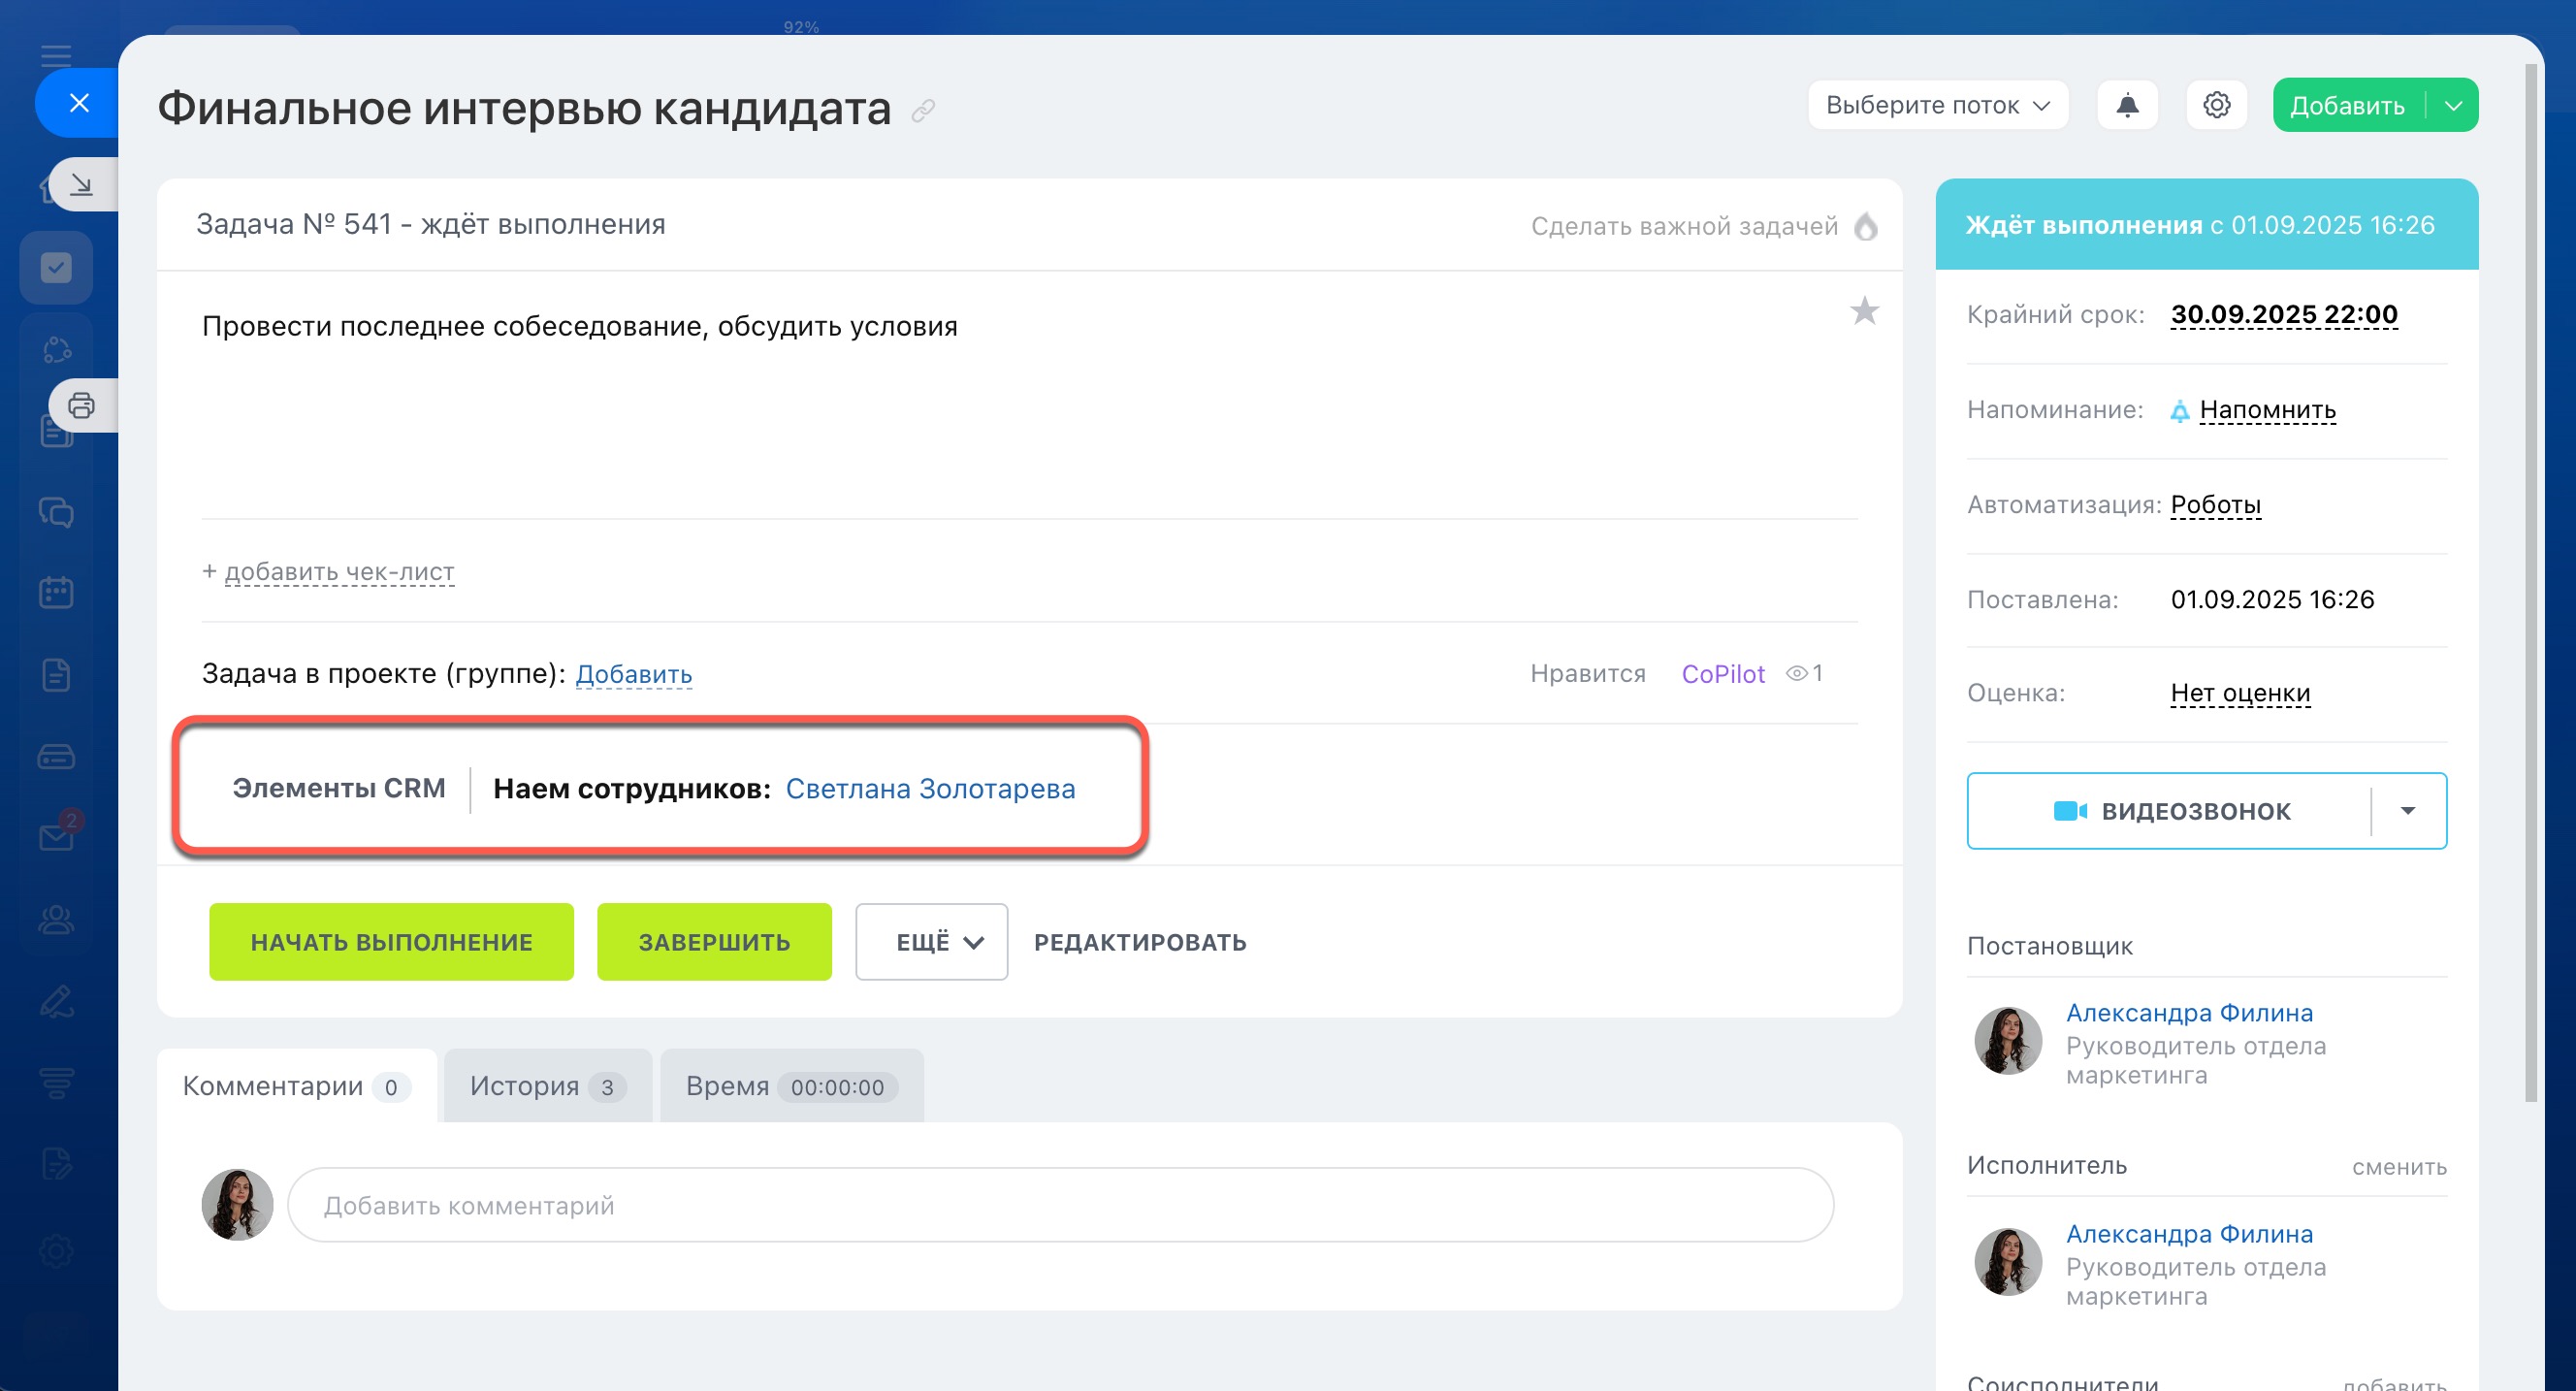Viewport: 2576px width, 1391px height.
Task: Click the bell notification icon in header
Action: (2126, 105)
